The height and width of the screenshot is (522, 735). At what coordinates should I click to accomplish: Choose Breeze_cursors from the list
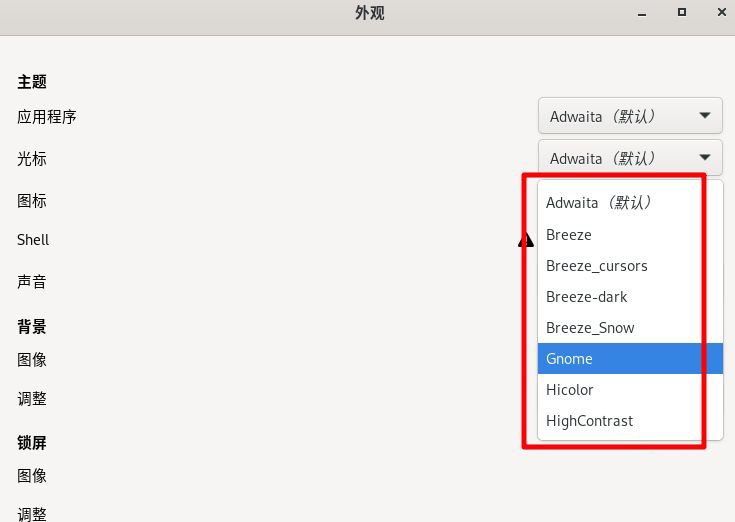pyautogui.click(x=630, y=266)
